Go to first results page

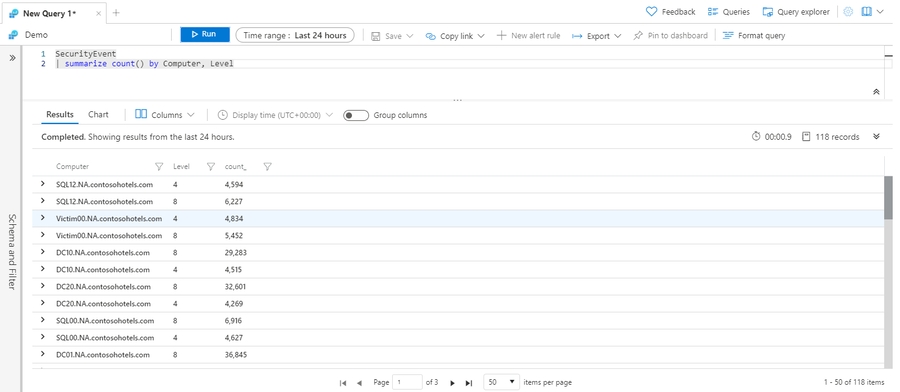[343, 383]
